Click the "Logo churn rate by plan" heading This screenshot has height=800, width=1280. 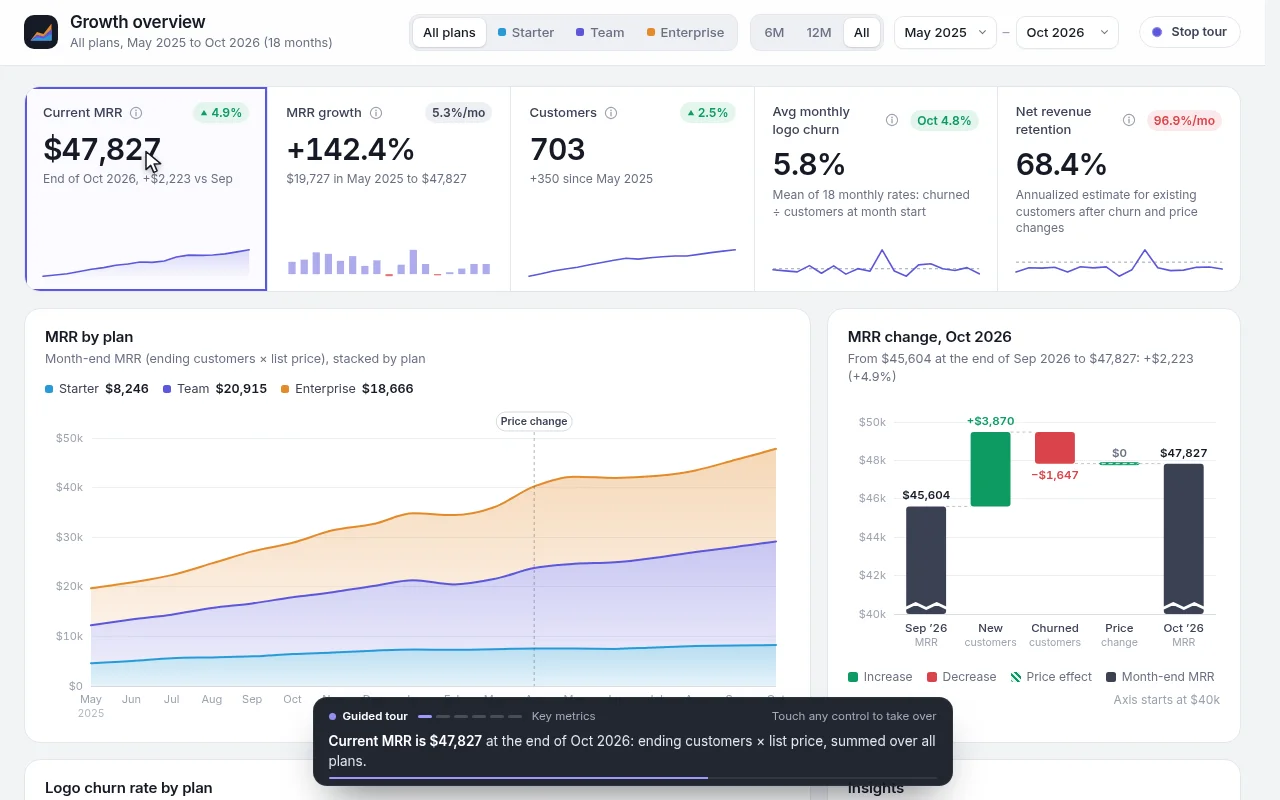(129, 788)
